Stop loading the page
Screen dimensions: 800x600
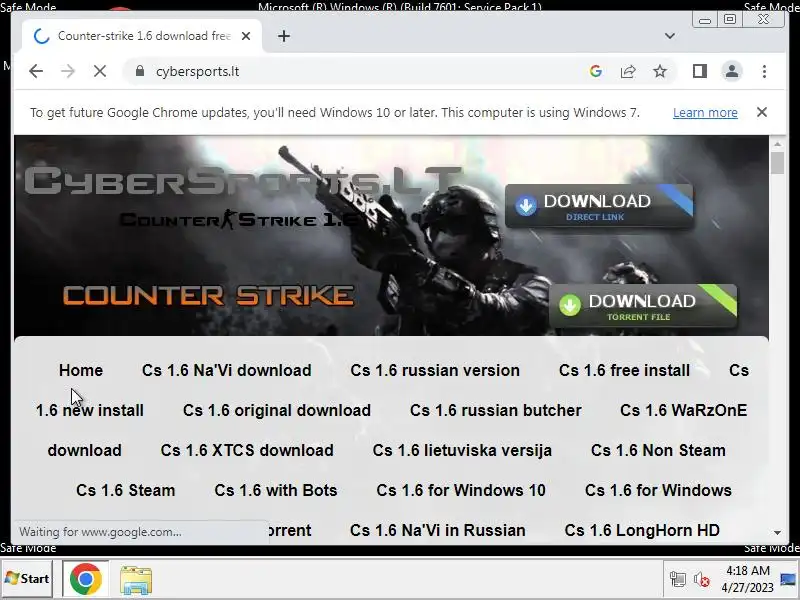click(100, 71)
